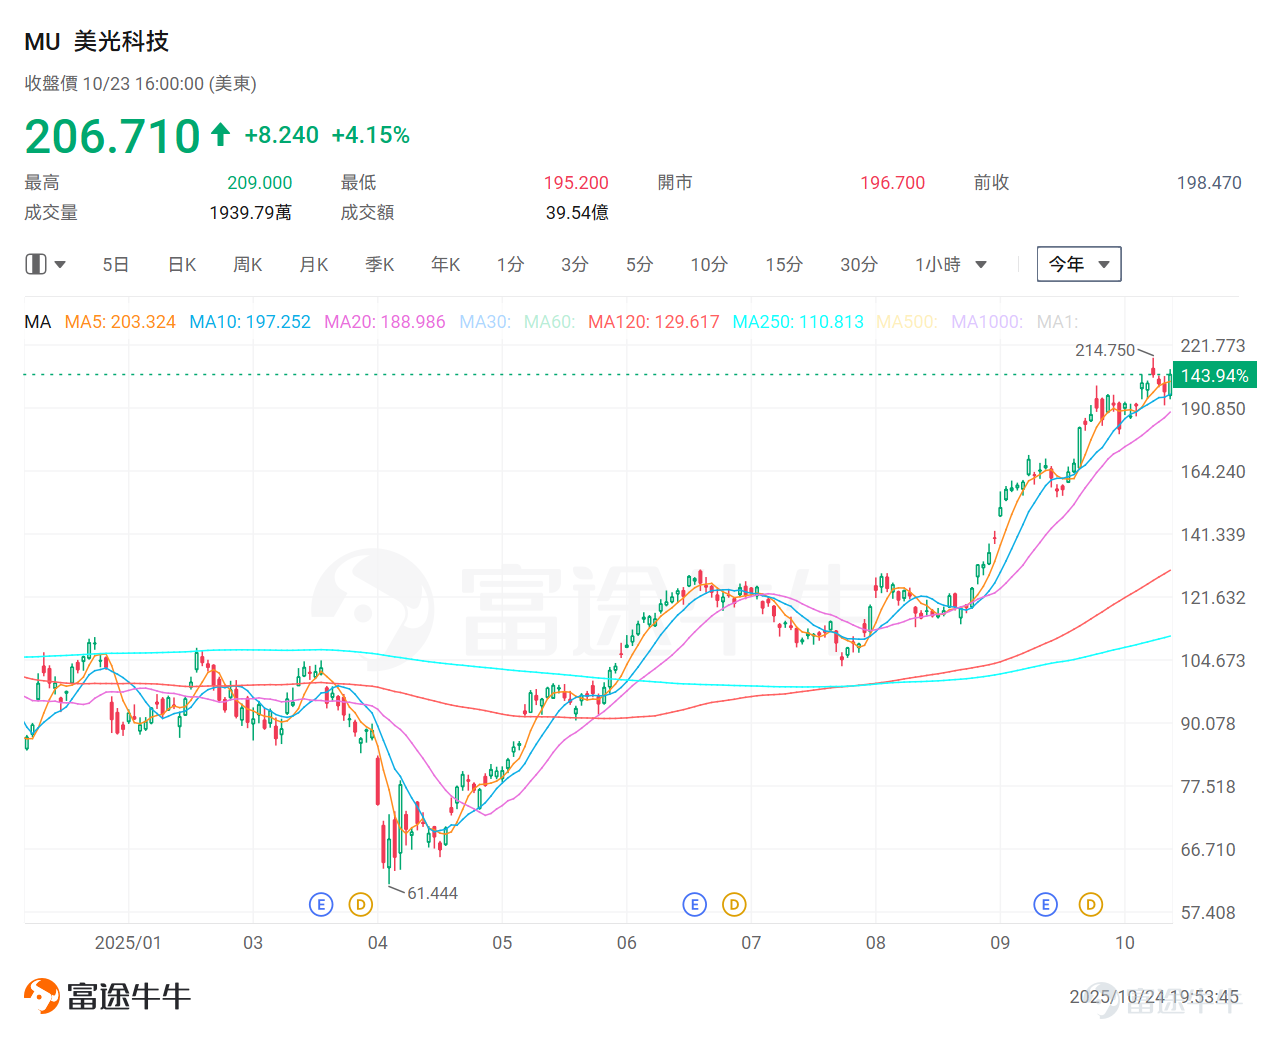Toggle the faded MA60 indicator
The image size is (1263, 1037).
tap(550, 322)
